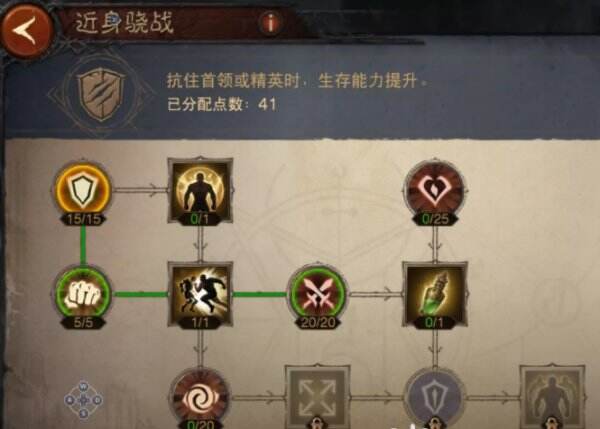
Task: Select the fist talent node showing 5/5
Action: pyautogui.click(x=83, y=294)
